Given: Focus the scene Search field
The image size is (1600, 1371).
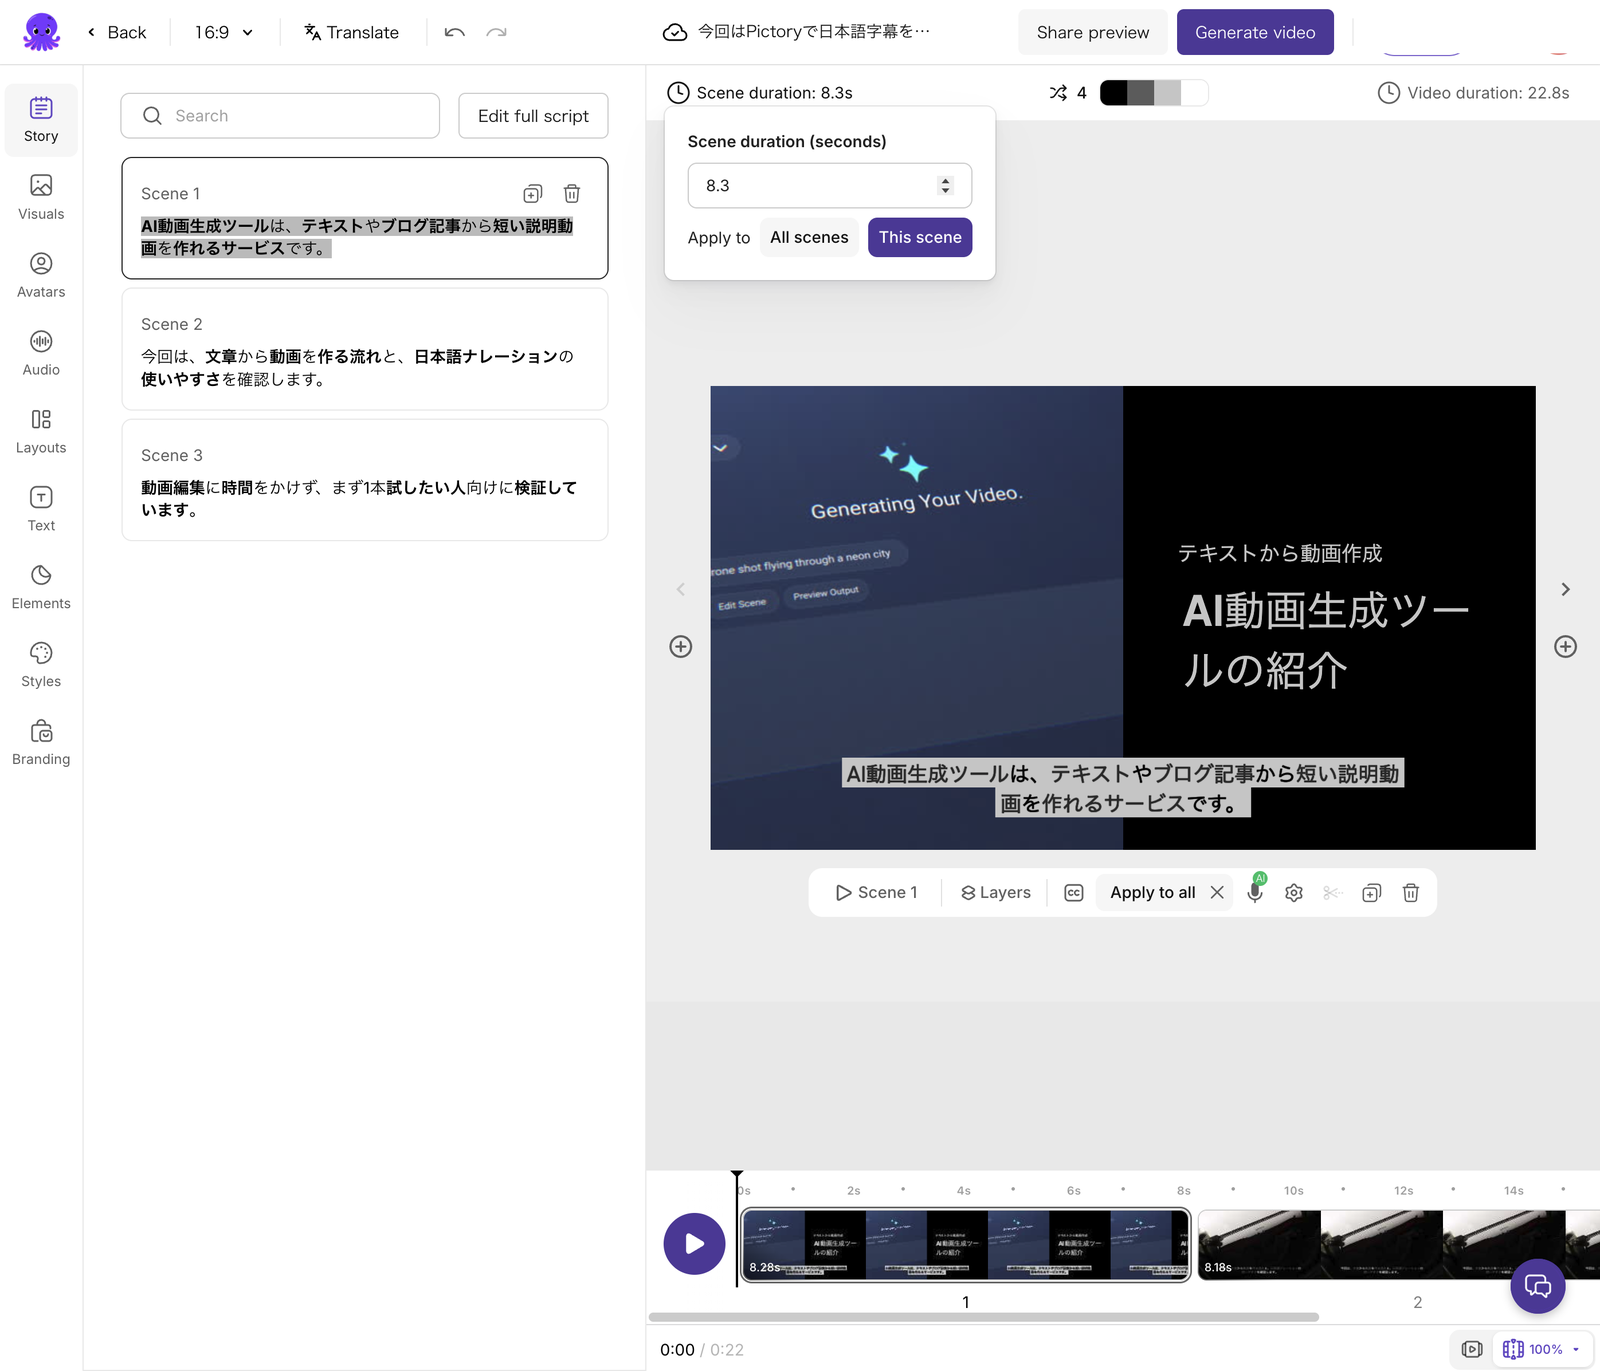Looking at the screenshot, I should [280, 116].
